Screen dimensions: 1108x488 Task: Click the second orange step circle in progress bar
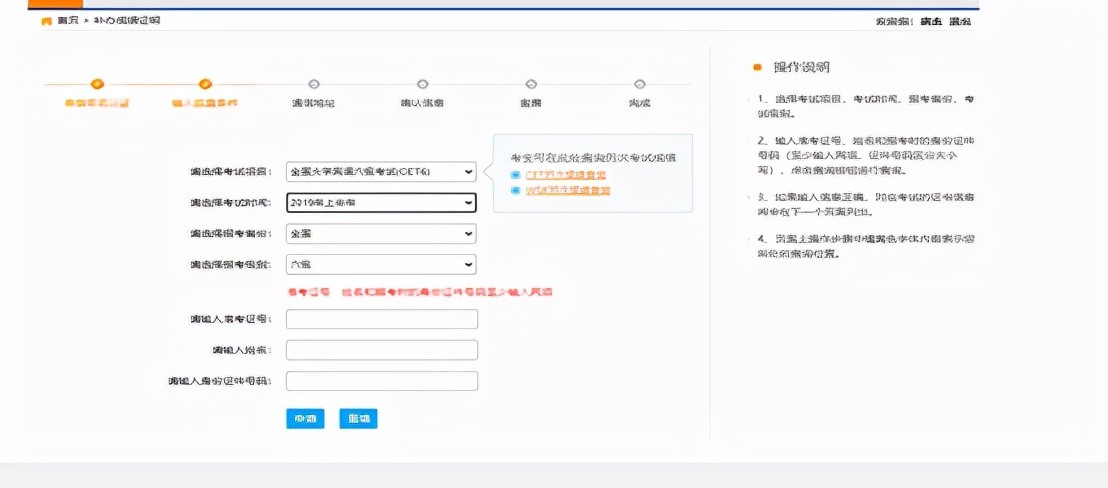(205, 84)
